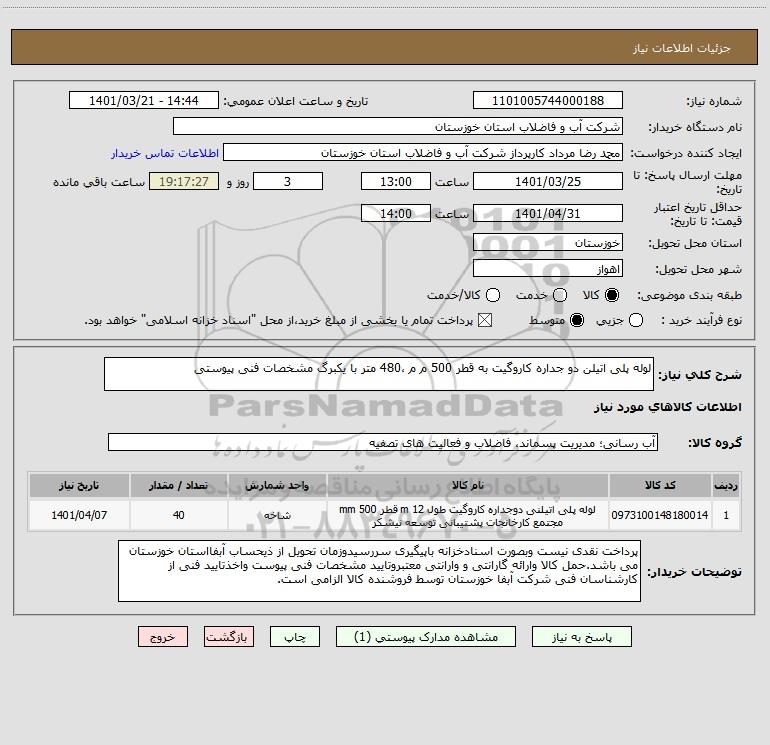The image size is (770, 745).
Task: Click the شماره نیاز number field
Action: pos(548,100)
